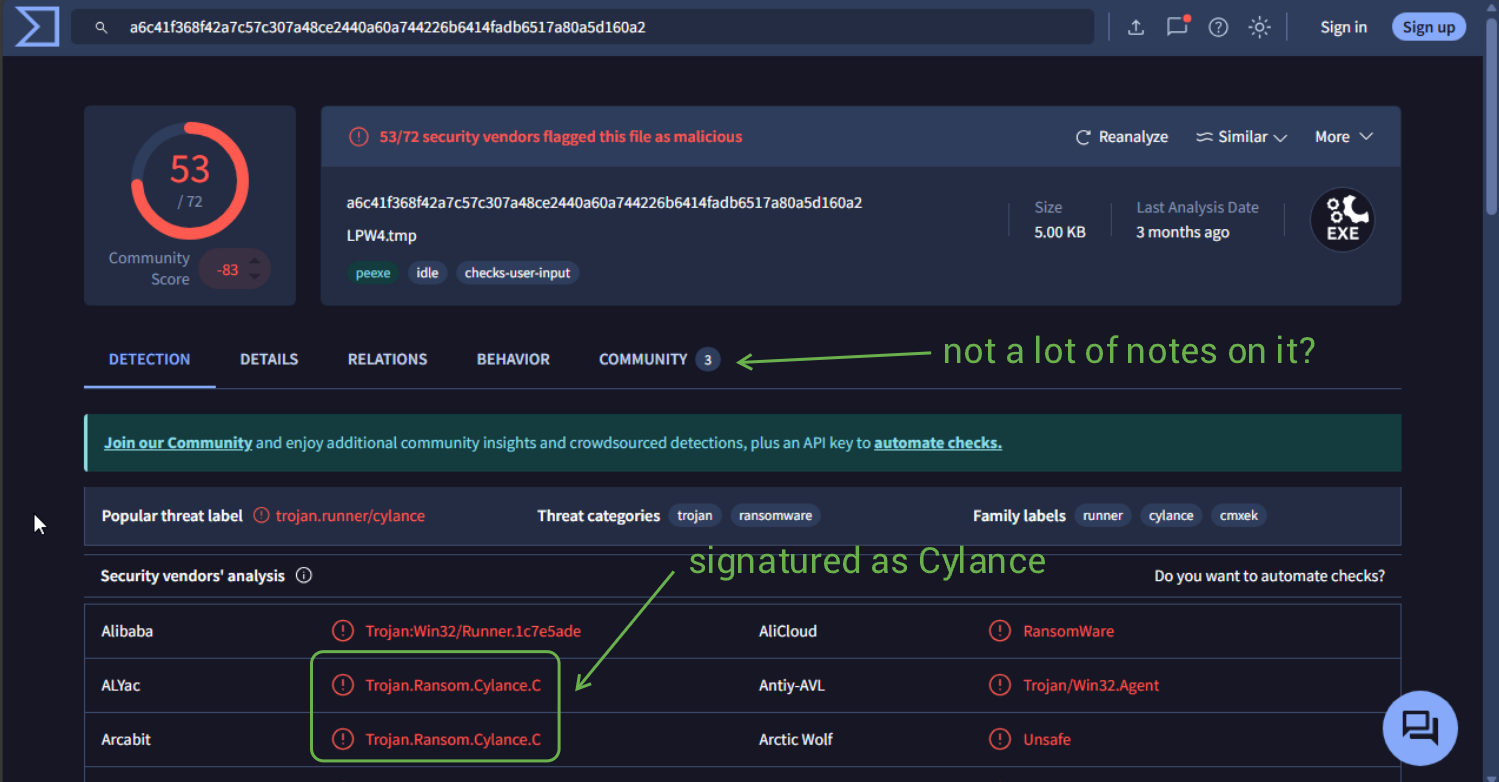Open the help question mark icon
Screen dimensions: 1499x782
tap(1218, 27)
